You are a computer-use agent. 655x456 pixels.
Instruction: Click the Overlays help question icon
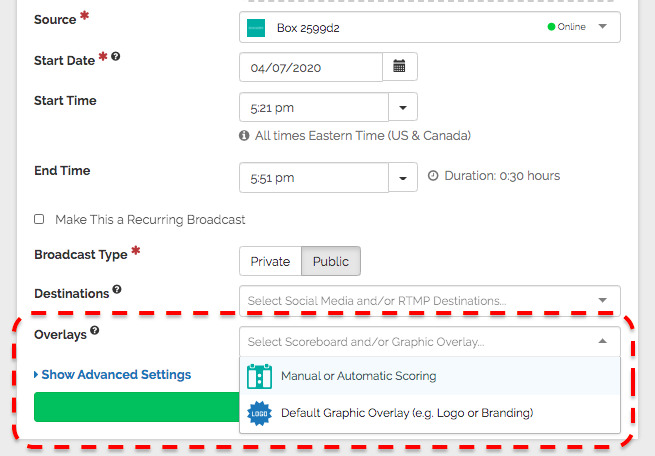click(x=95, y=331)
